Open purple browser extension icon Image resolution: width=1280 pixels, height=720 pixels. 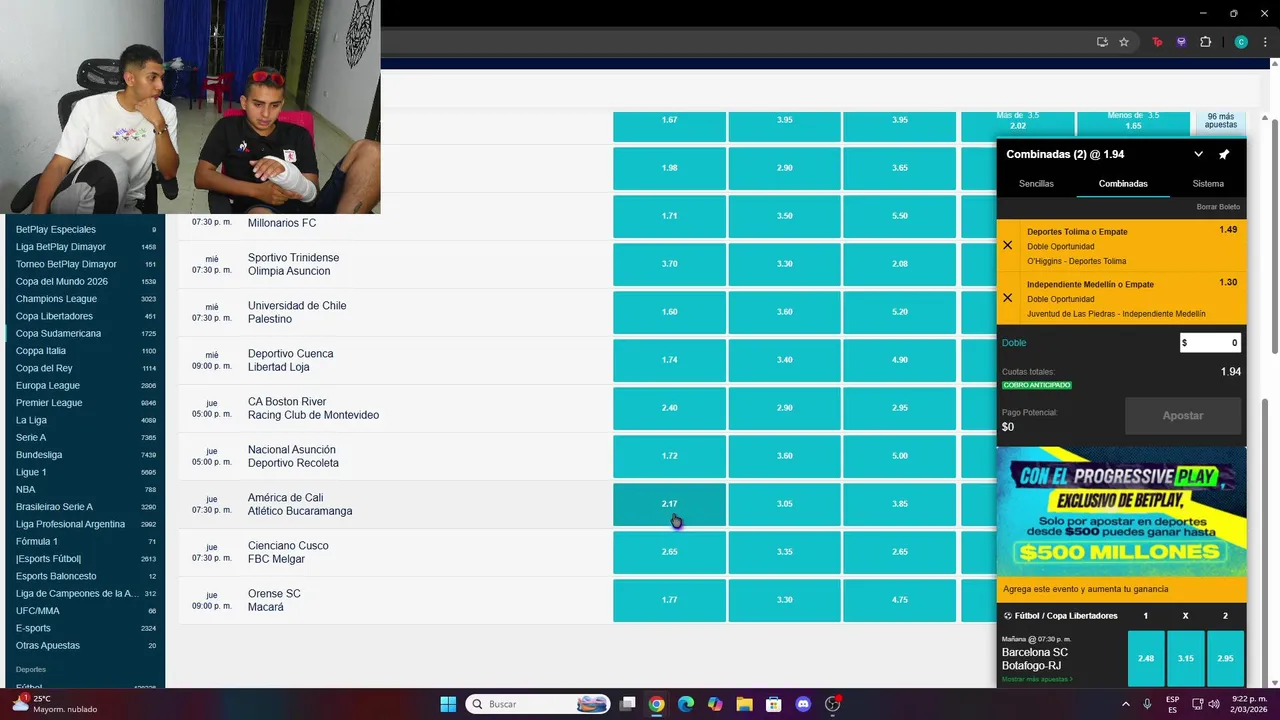click(1181, 42)
